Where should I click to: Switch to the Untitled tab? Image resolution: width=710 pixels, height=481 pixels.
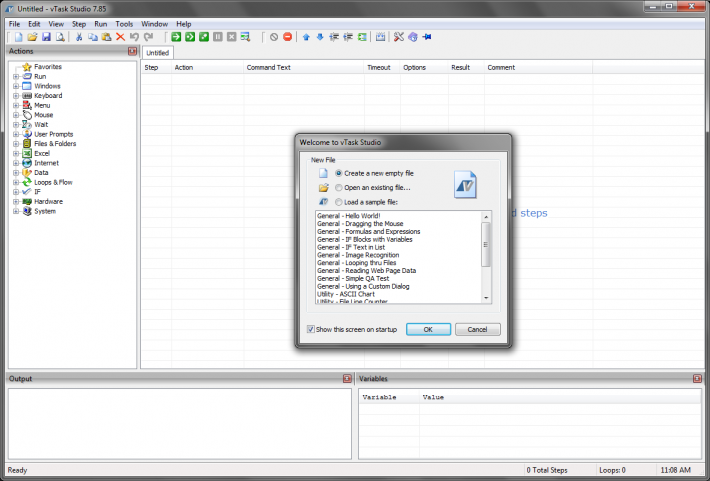(x=158, y=53)
